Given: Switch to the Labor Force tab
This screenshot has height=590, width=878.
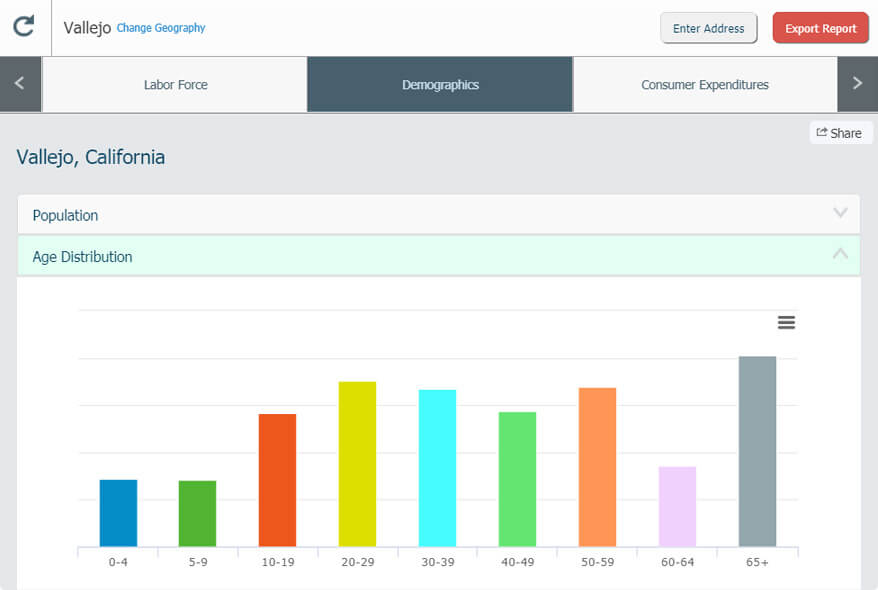Looking at the screenshot, I should coord(175,85).
